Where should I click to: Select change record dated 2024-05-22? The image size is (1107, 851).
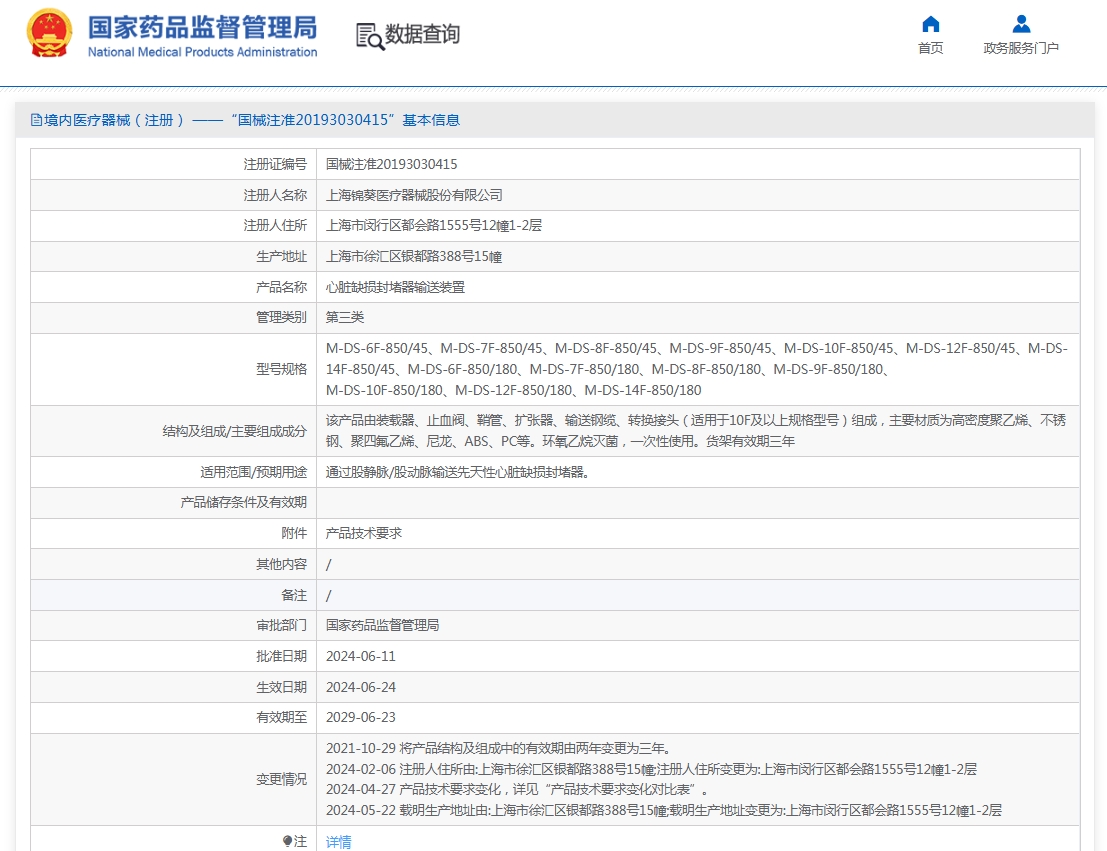tap(664, 810)
